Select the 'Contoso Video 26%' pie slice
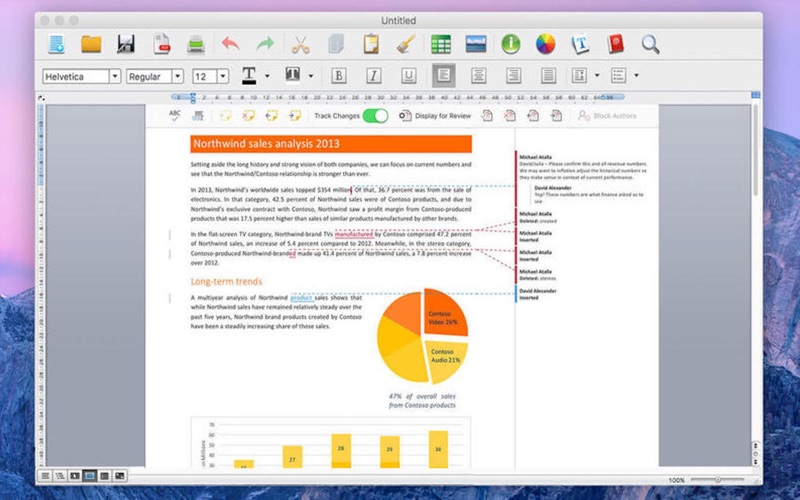 point(444,312)
